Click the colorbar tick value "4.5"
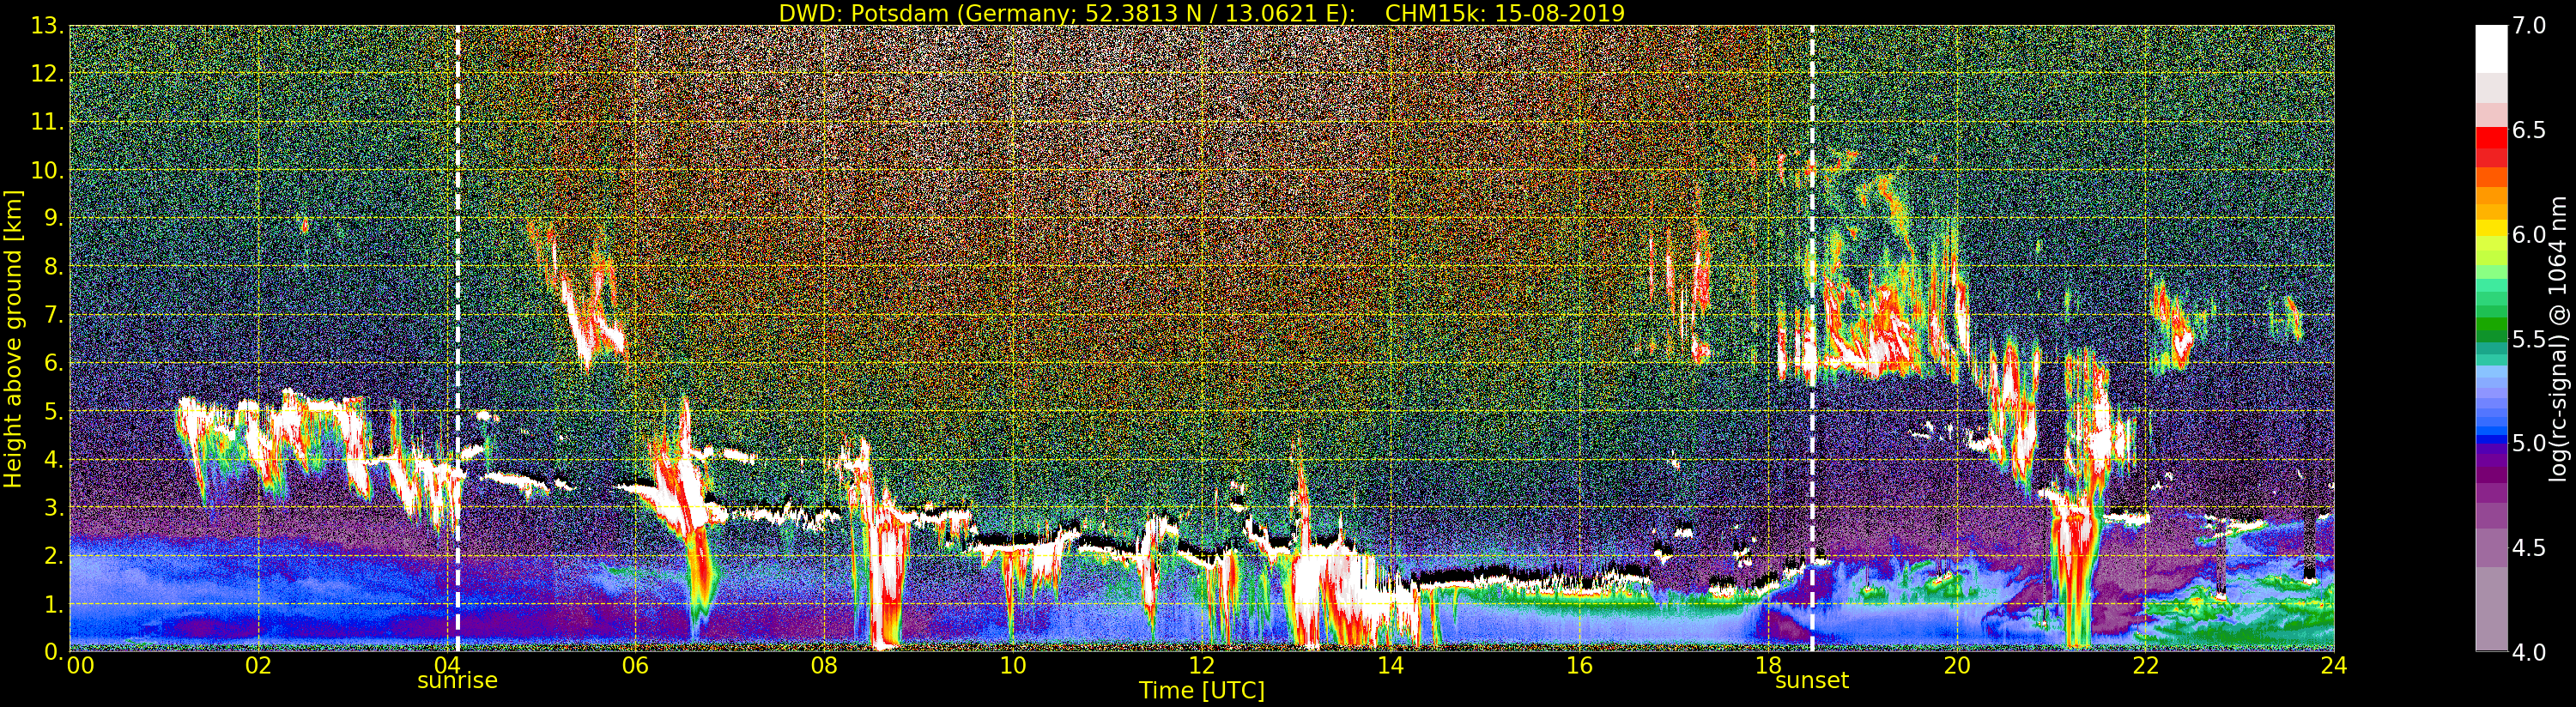Viewport: 2576px width, 707px height. click(2529, 548)
